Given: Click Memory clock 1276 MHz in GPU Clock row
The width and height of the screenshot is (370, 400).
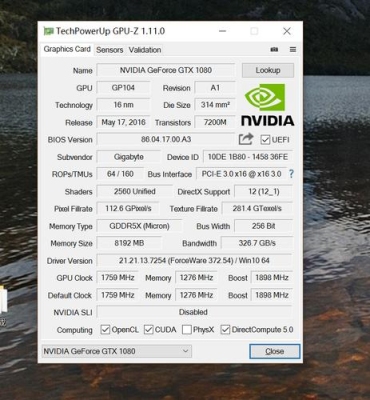Looking at the screenshot, I should click(196, 278).
